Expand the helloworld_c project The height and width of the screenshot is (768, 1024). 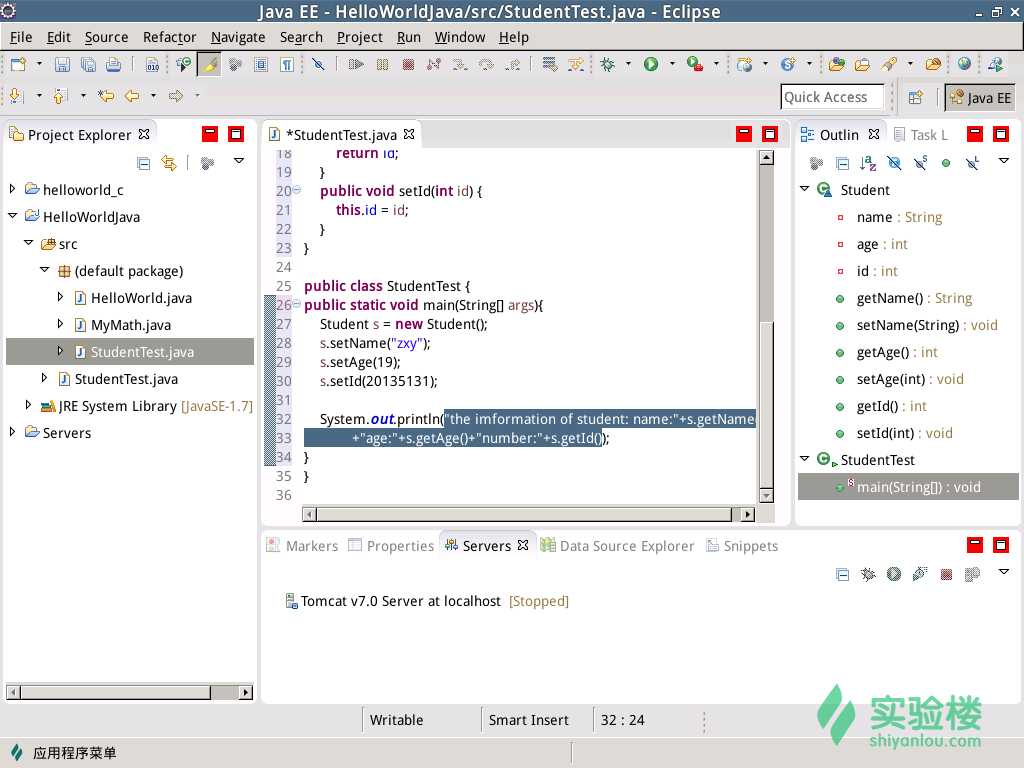(12, 189)
